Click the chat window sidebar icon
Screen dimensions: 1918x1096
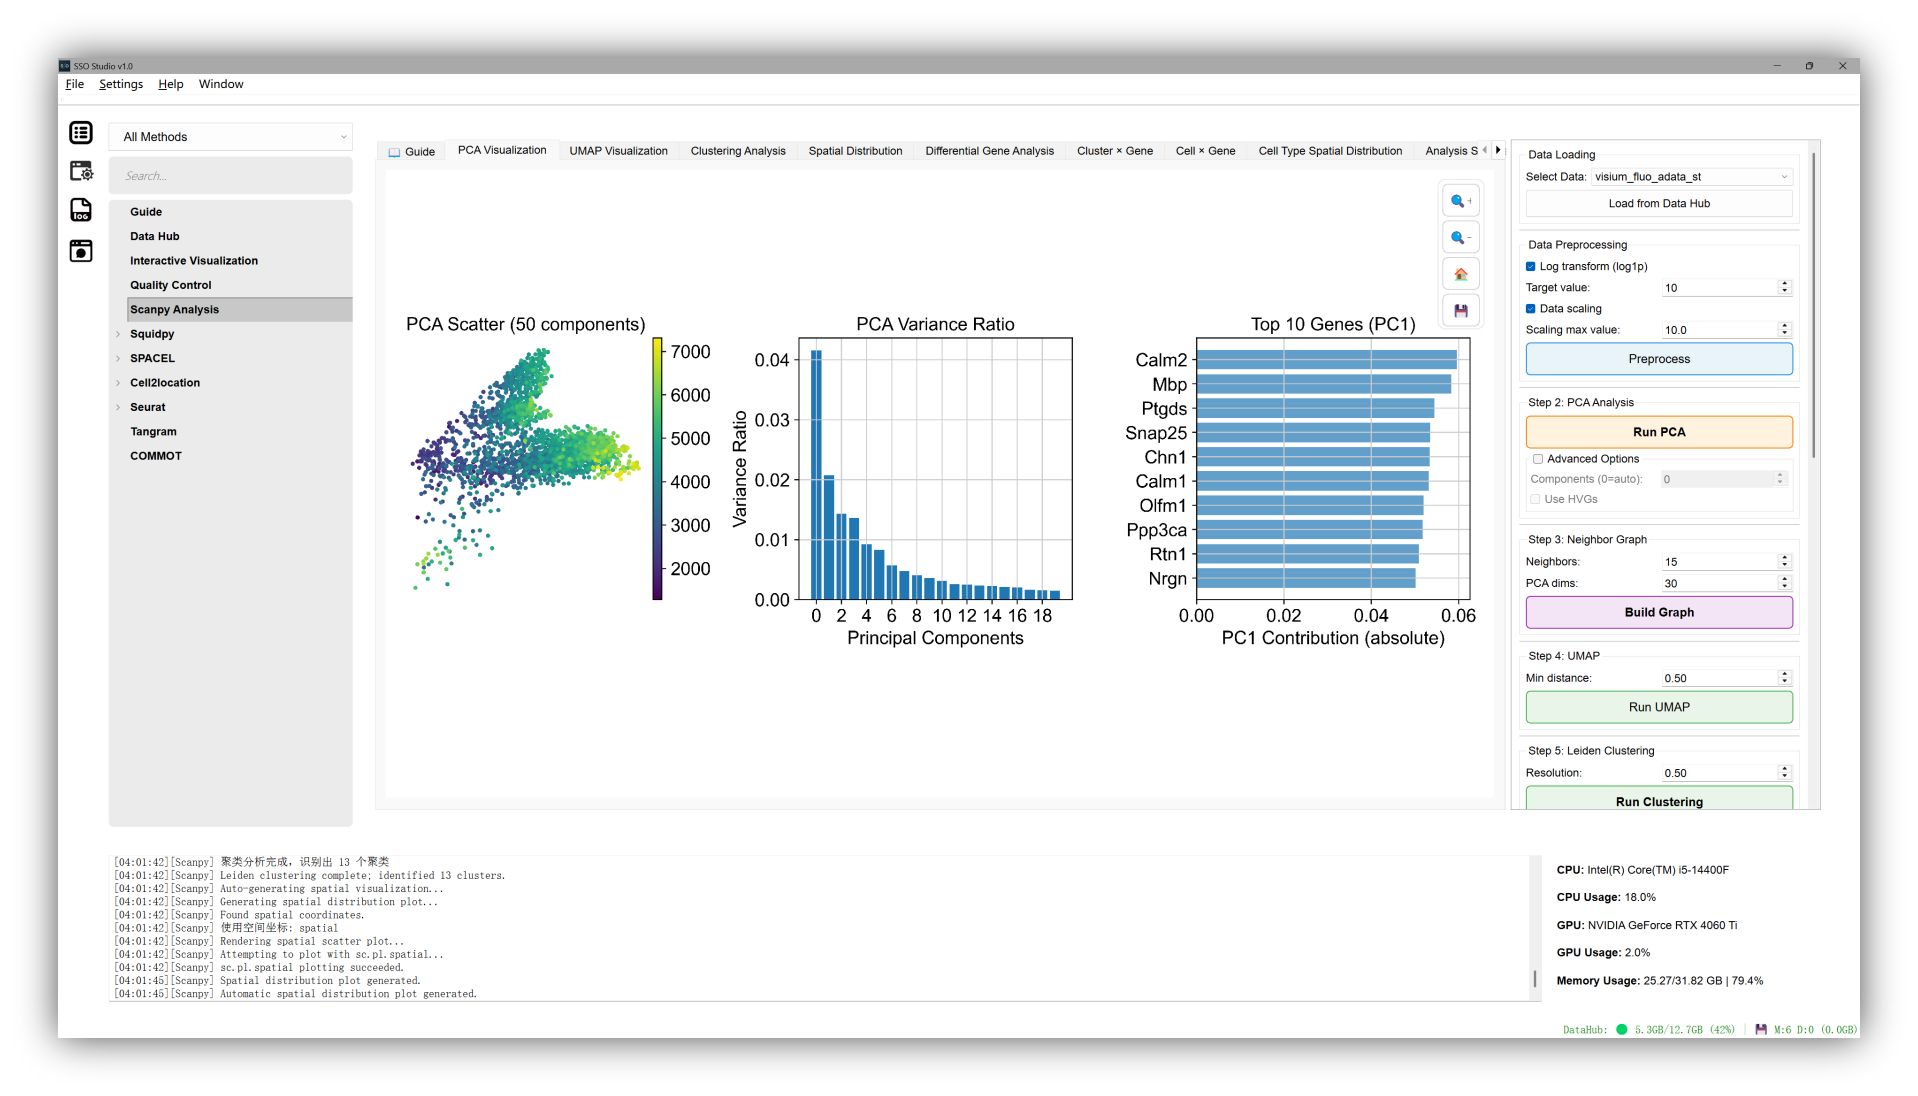pyautogui.click(x=81, y=250)
